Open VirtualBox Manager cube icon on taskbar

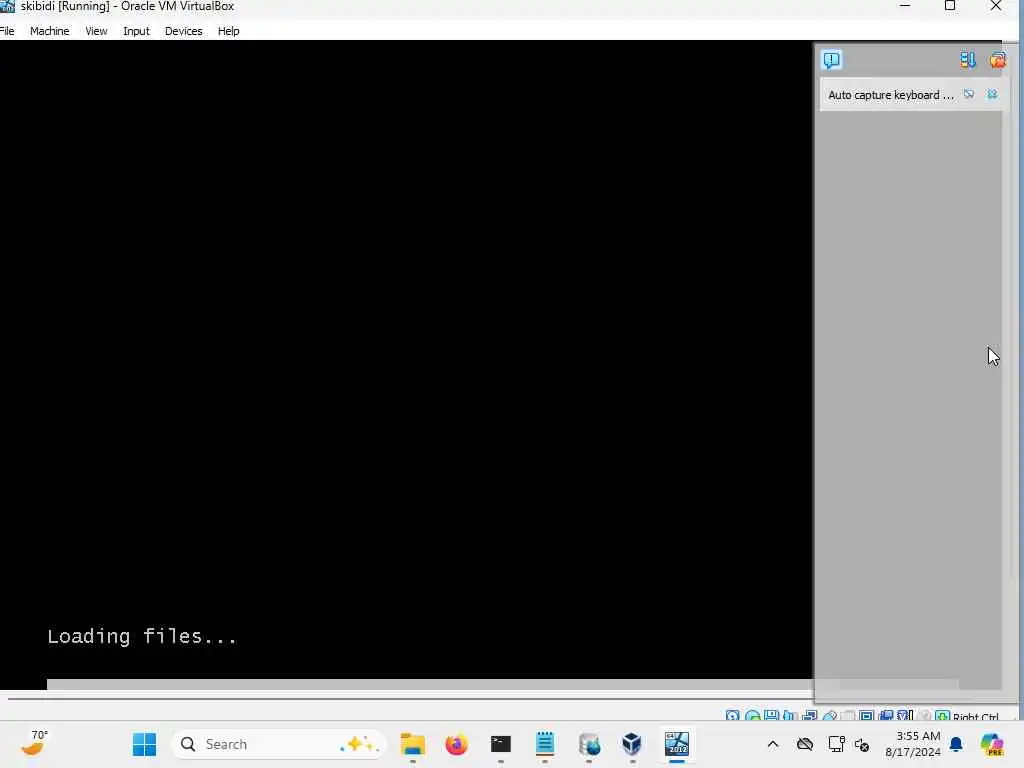(632, 744)
